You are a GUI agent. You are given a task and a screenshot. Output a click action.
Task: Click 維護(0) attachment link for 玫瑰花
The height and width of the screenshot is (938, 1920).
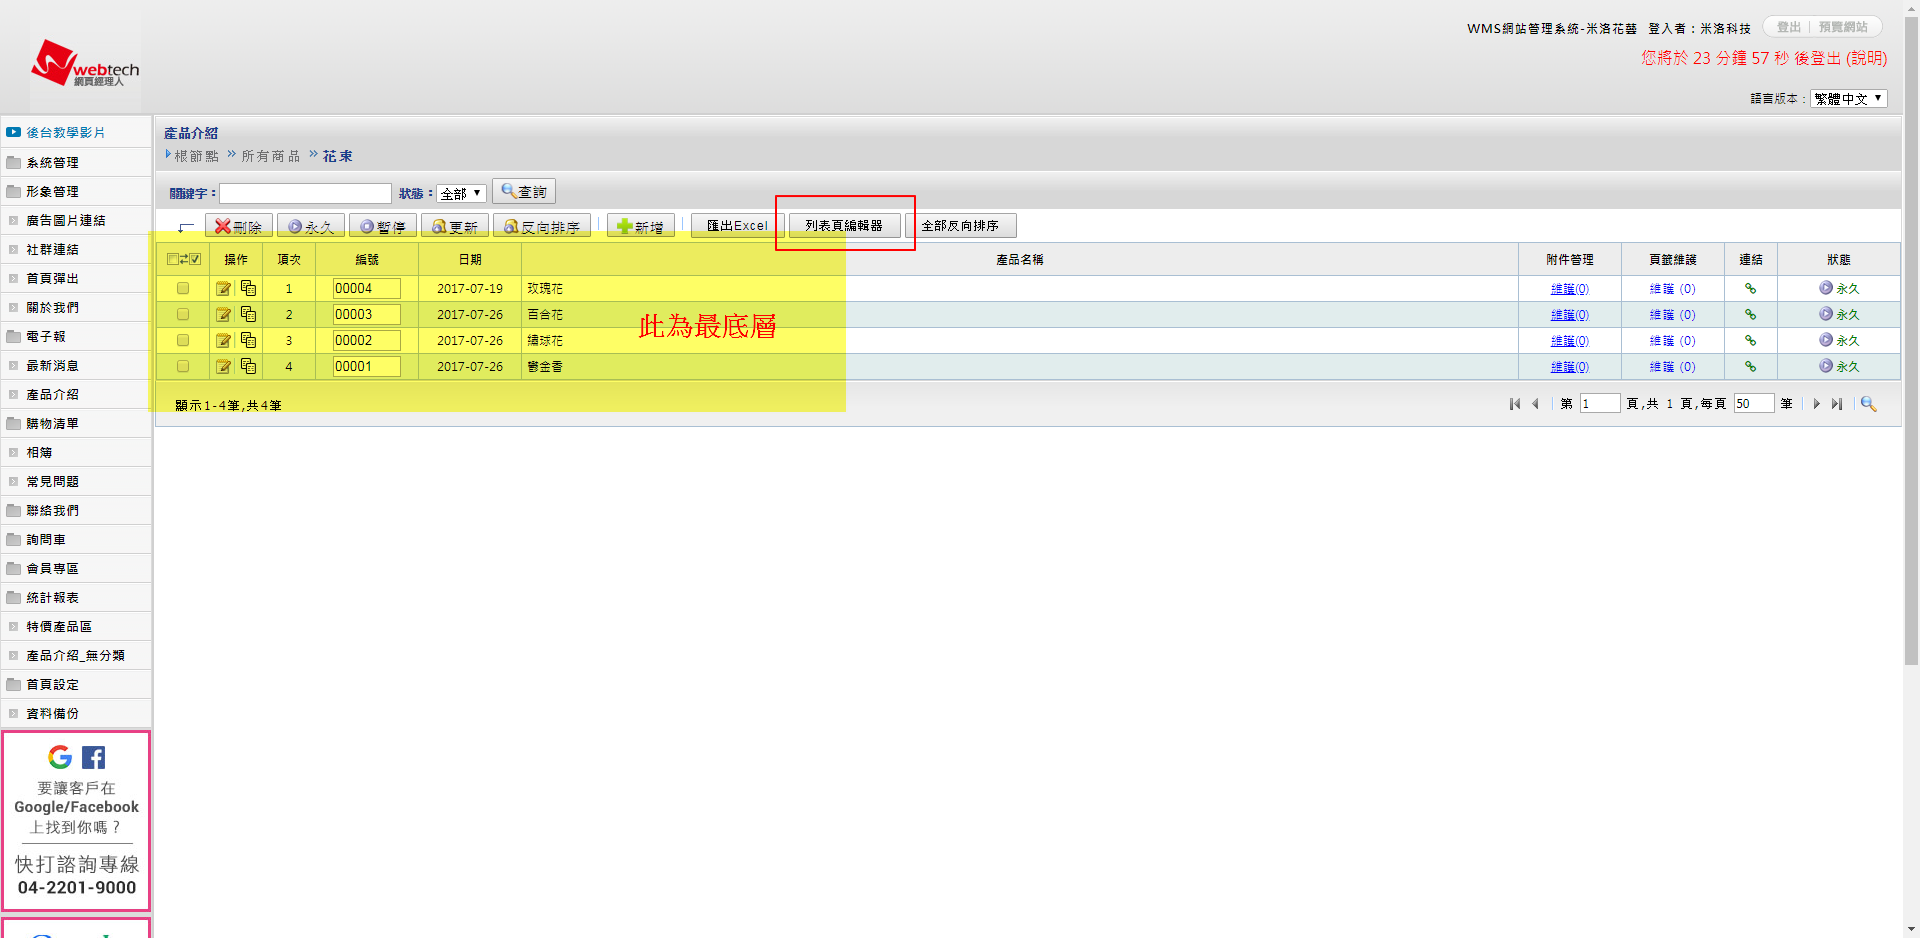(x=1569, y=289)
